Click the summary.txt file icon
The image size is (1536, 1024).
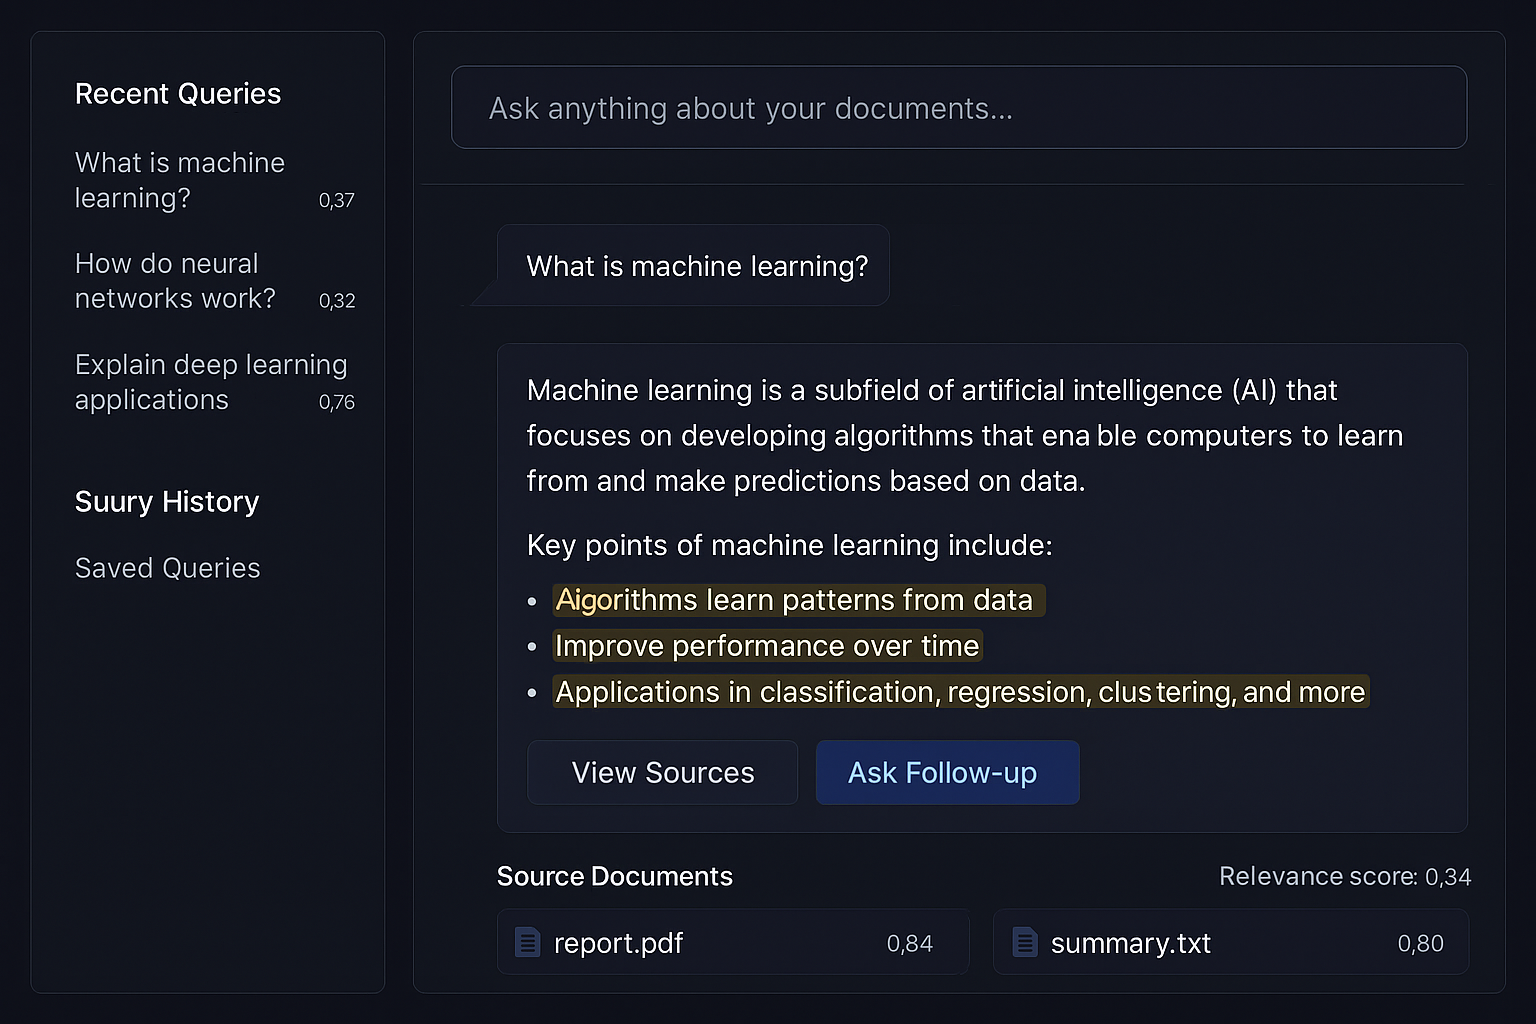[x=1025, y=942]
